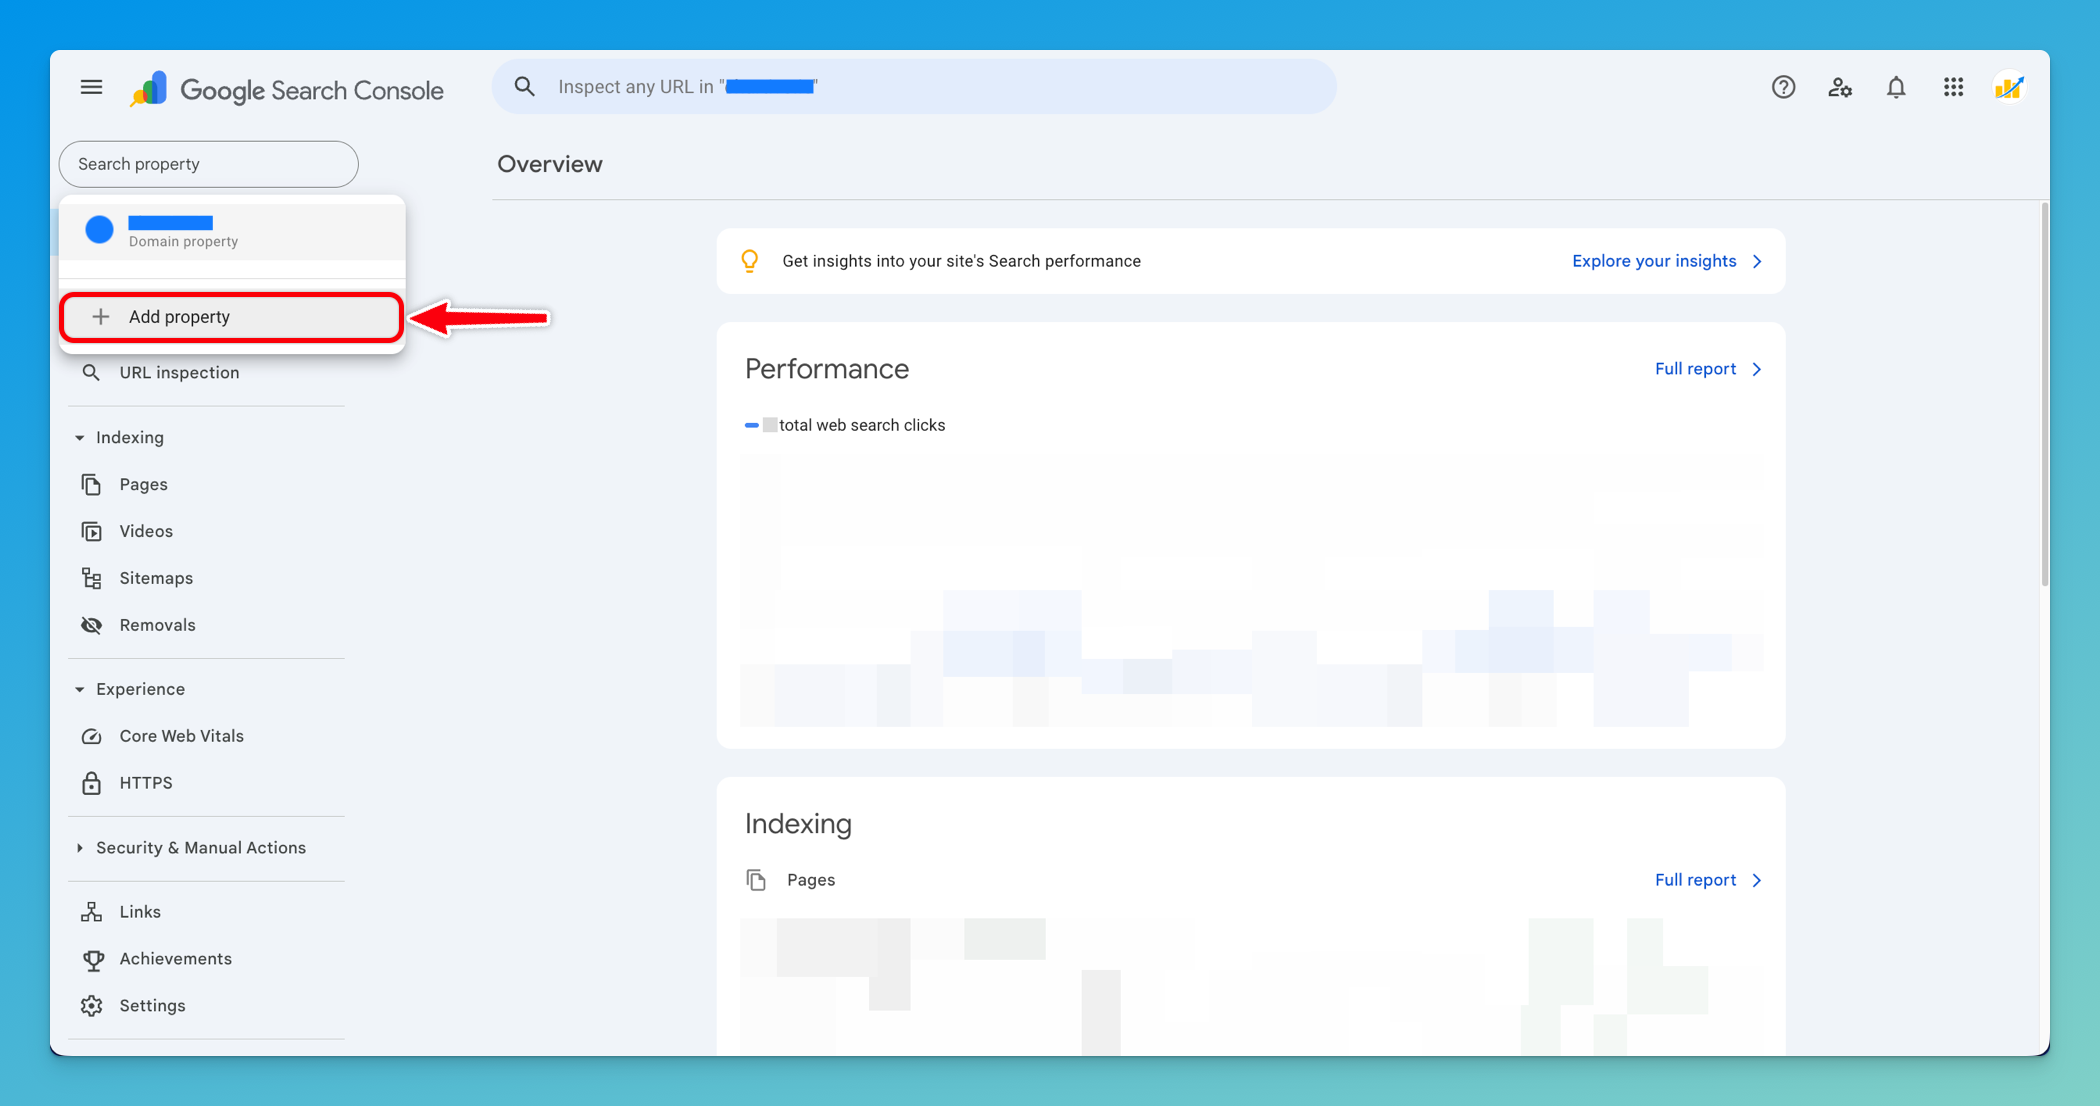Screen dimensions: 2100x1106
Task: Open the user settings person-gear icon
Action: (x=1839, y=88)
